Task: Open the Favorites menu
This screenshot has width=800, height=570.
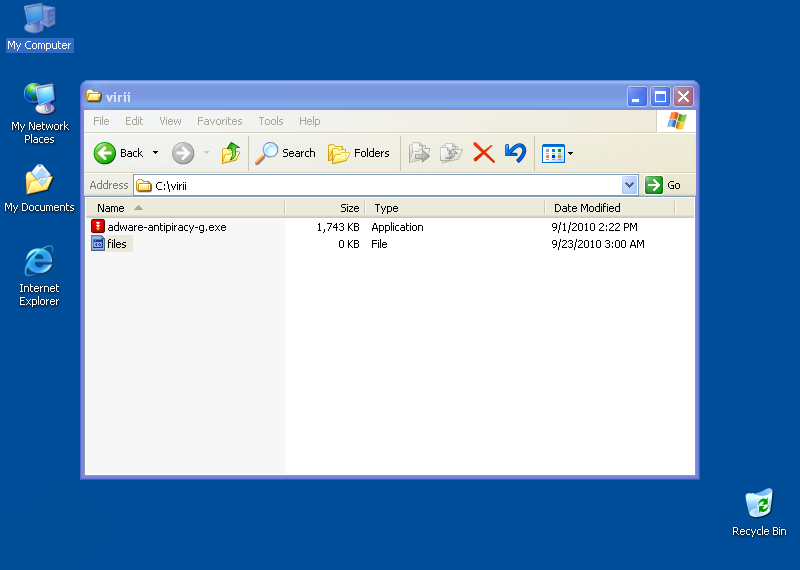Action: point(219,121)
